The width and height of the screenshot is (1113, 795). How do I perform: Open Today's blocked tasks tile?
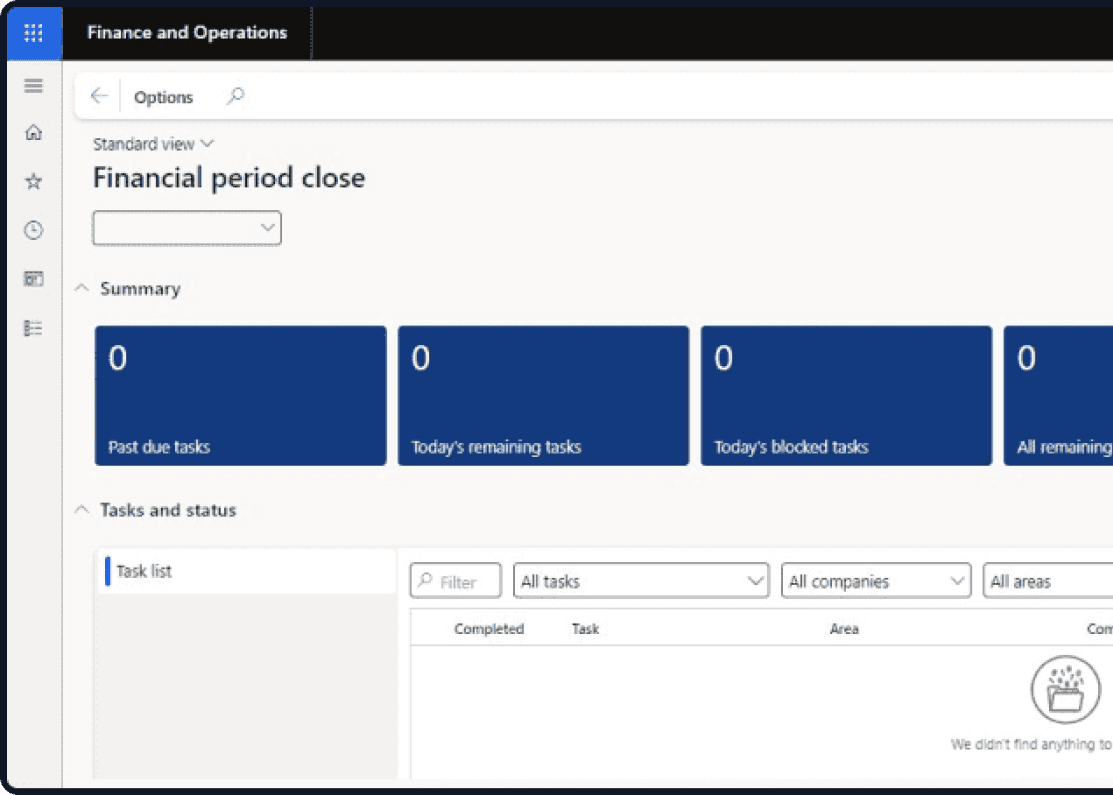pos(846,396)
